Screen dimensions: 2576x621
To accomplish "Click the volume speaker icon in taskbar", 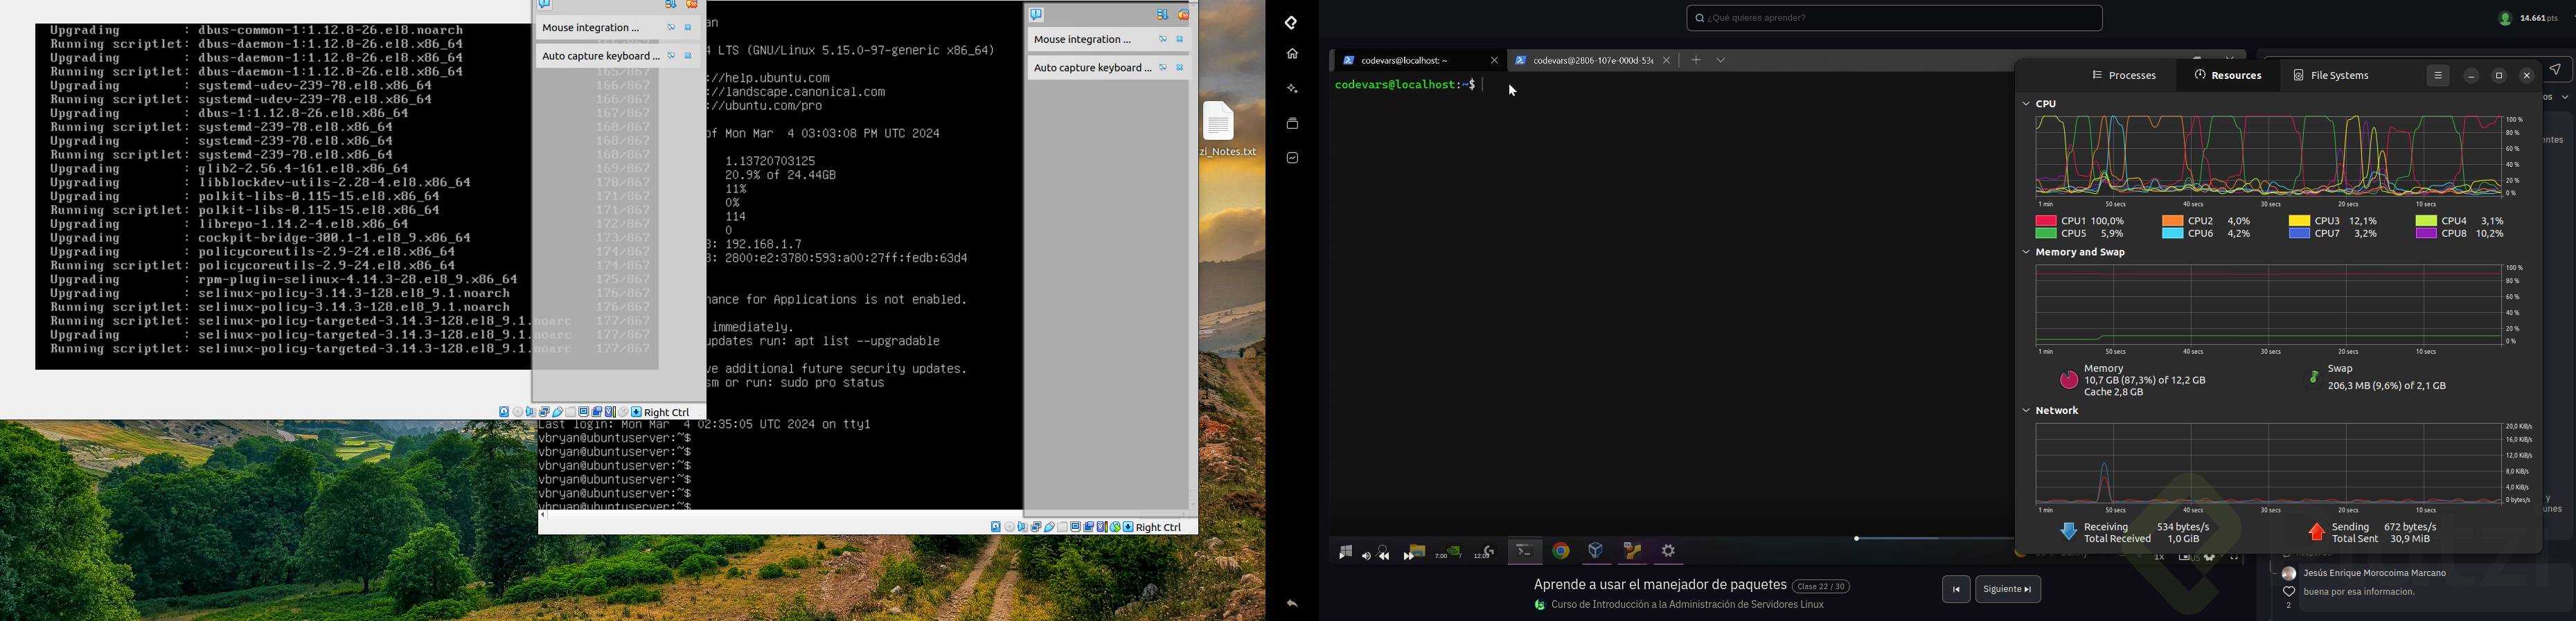I will pyautogui.click(x=1366, y=555).
